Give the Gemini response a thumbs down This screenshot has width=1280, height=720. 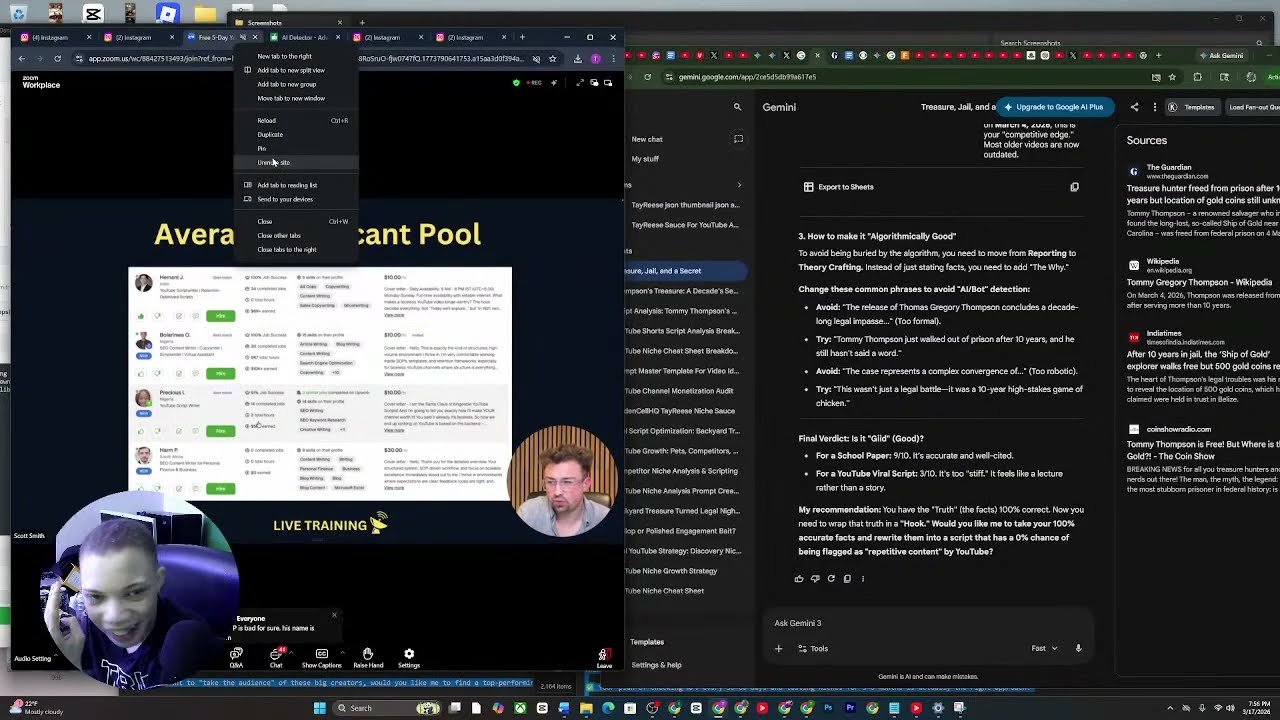pos(814,578)
